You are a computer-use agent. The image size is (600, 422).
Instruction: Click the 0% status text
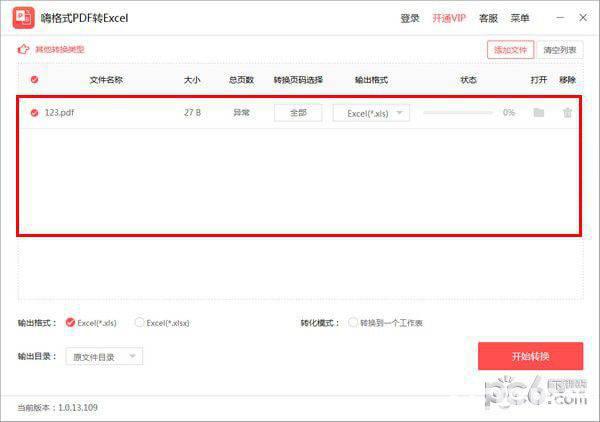pos(509,112)
